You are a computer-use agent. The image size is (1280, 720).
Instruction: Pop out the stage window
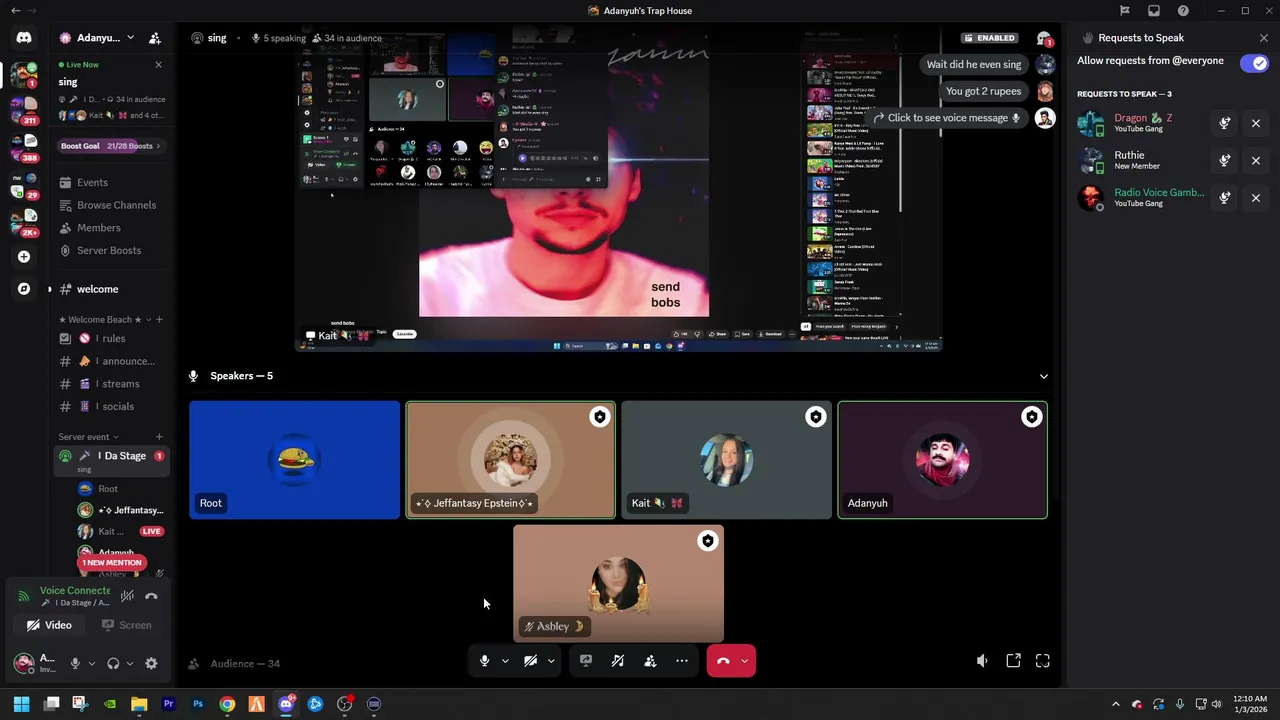pyautogui.click(x=1013, y=661)
